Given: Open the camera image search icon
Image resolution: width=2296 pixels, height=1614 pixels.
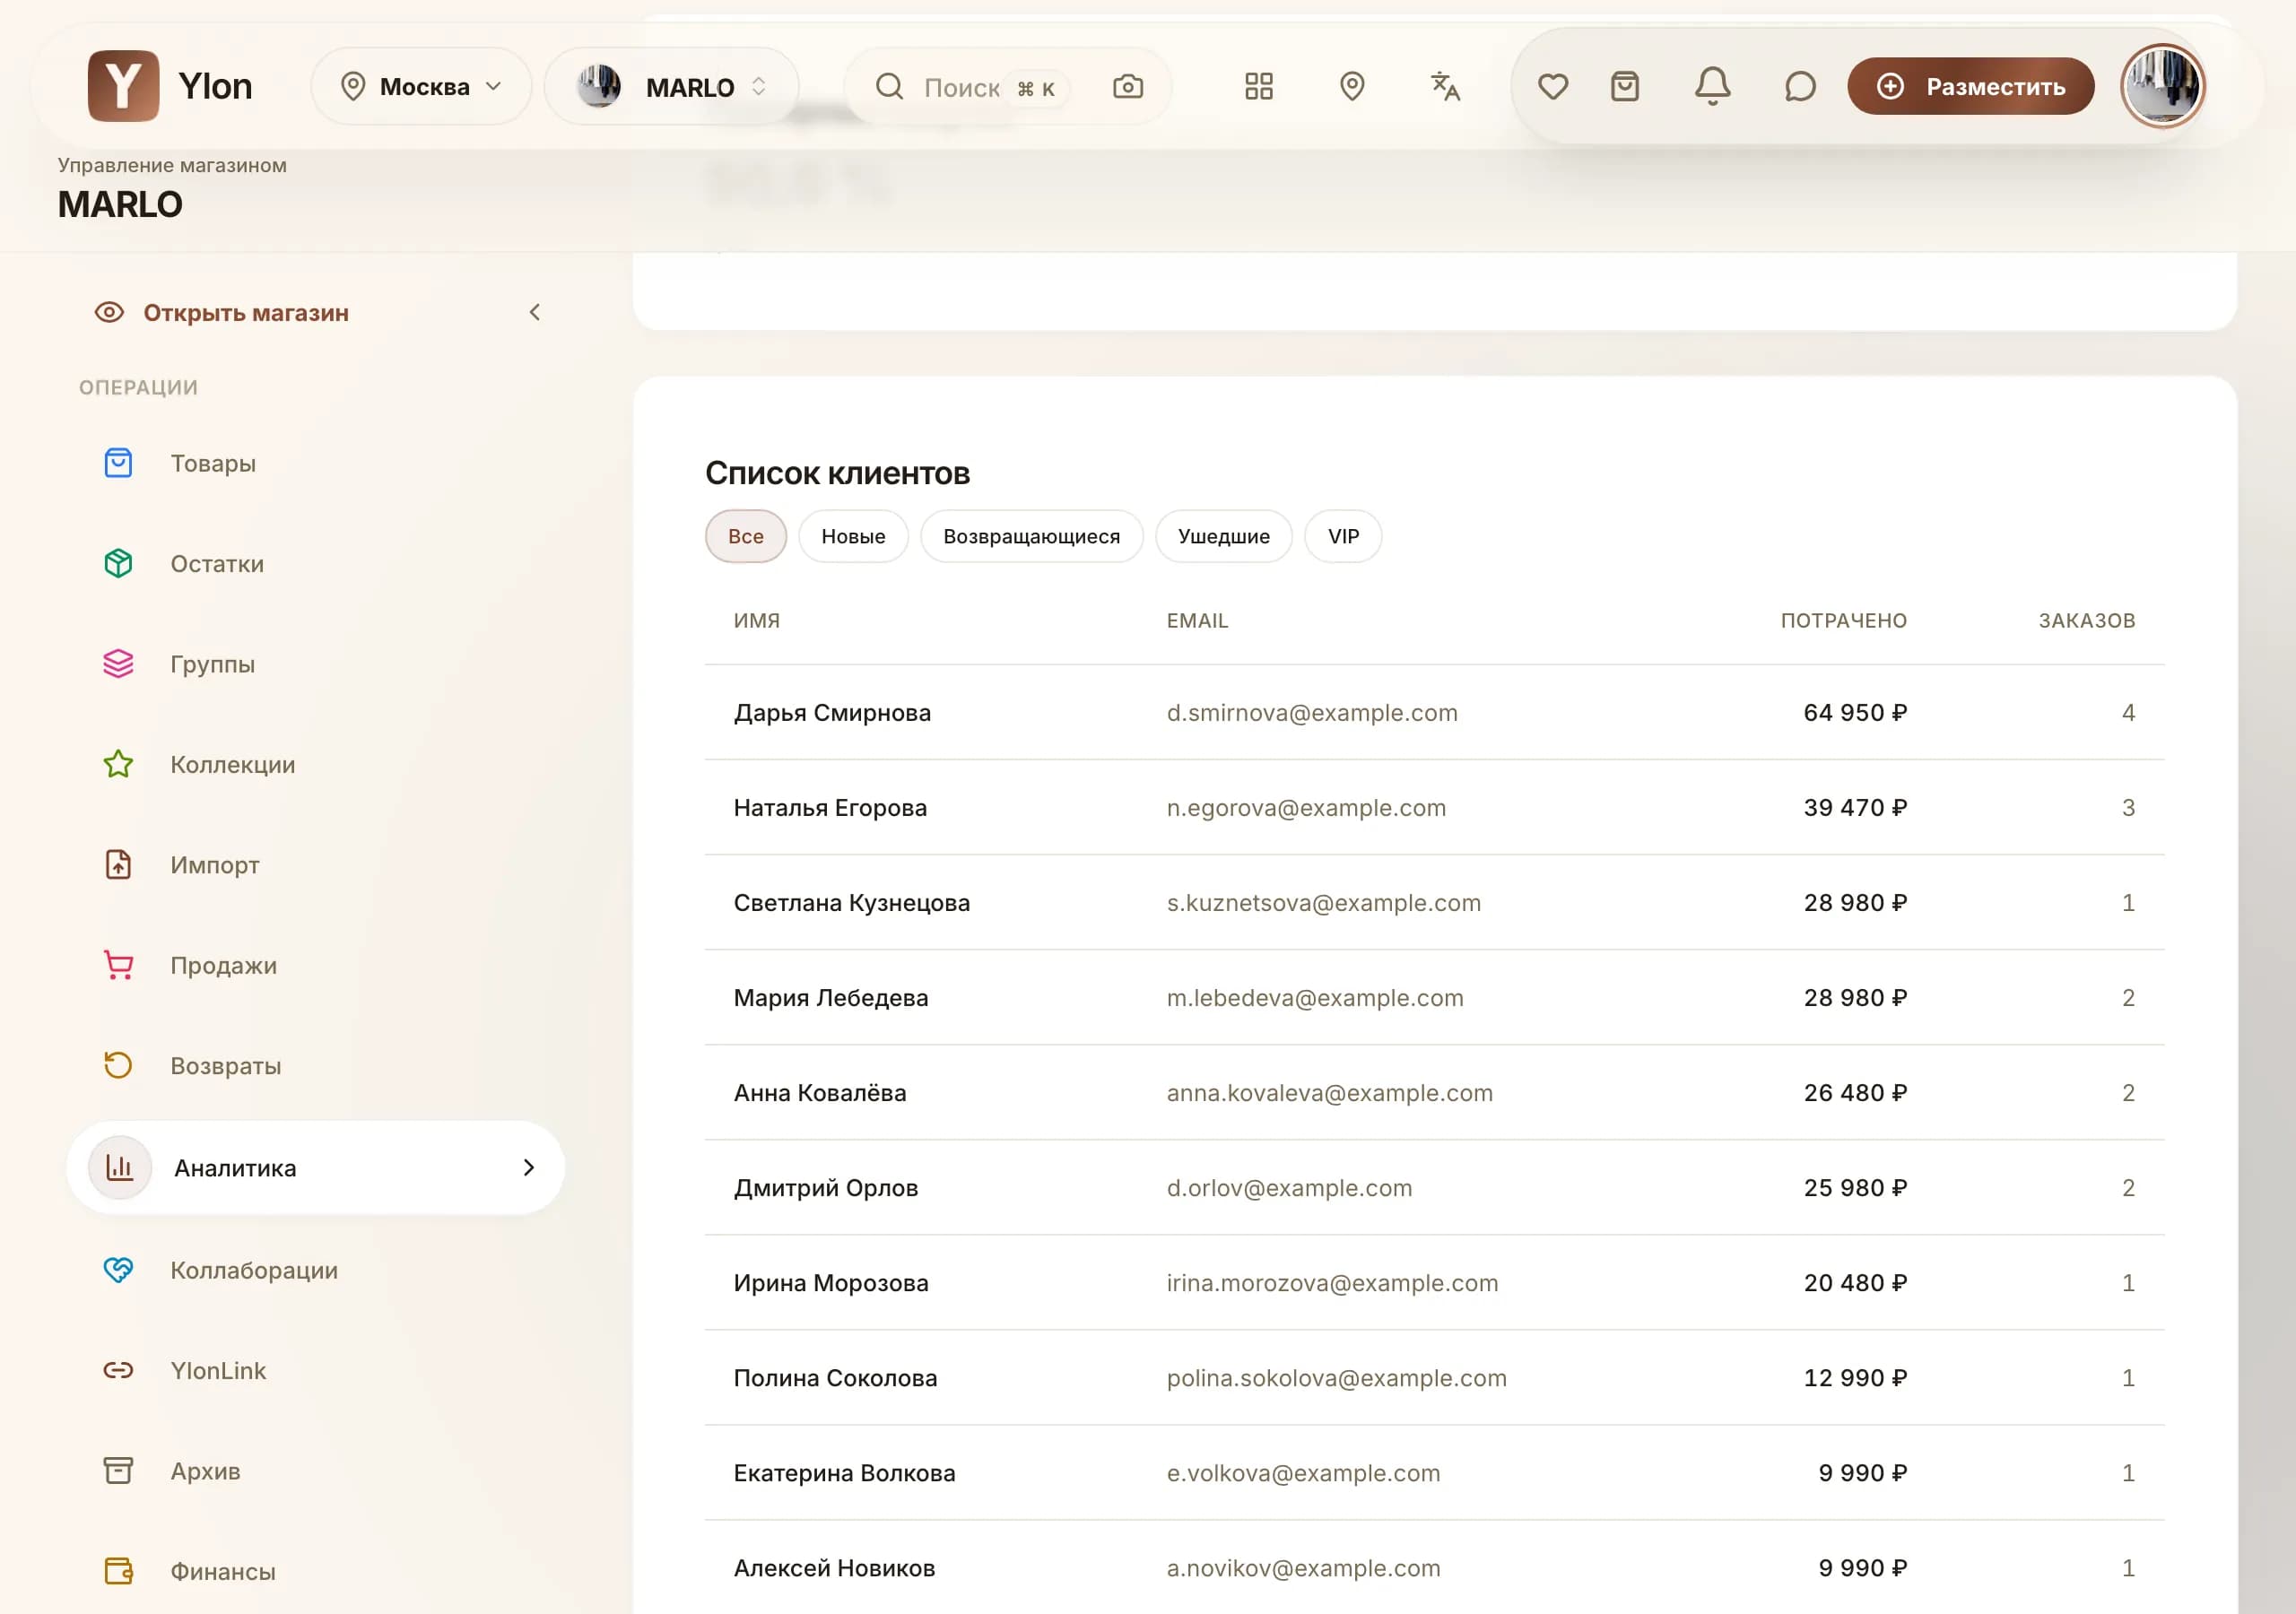Looking at the screenshot, I should 1127,87.
